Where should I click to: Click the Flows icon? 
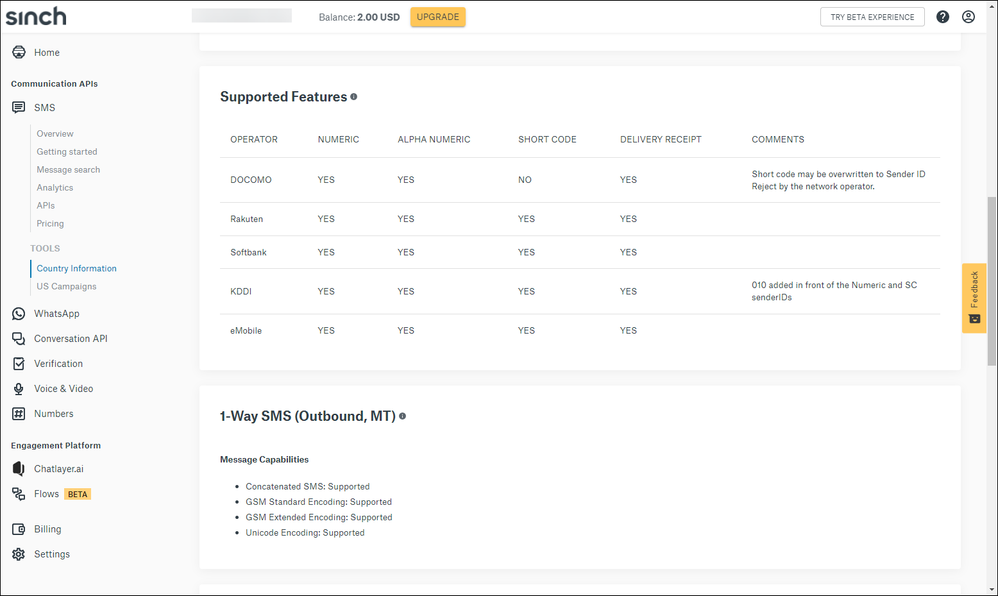click(x=18, y=493)
